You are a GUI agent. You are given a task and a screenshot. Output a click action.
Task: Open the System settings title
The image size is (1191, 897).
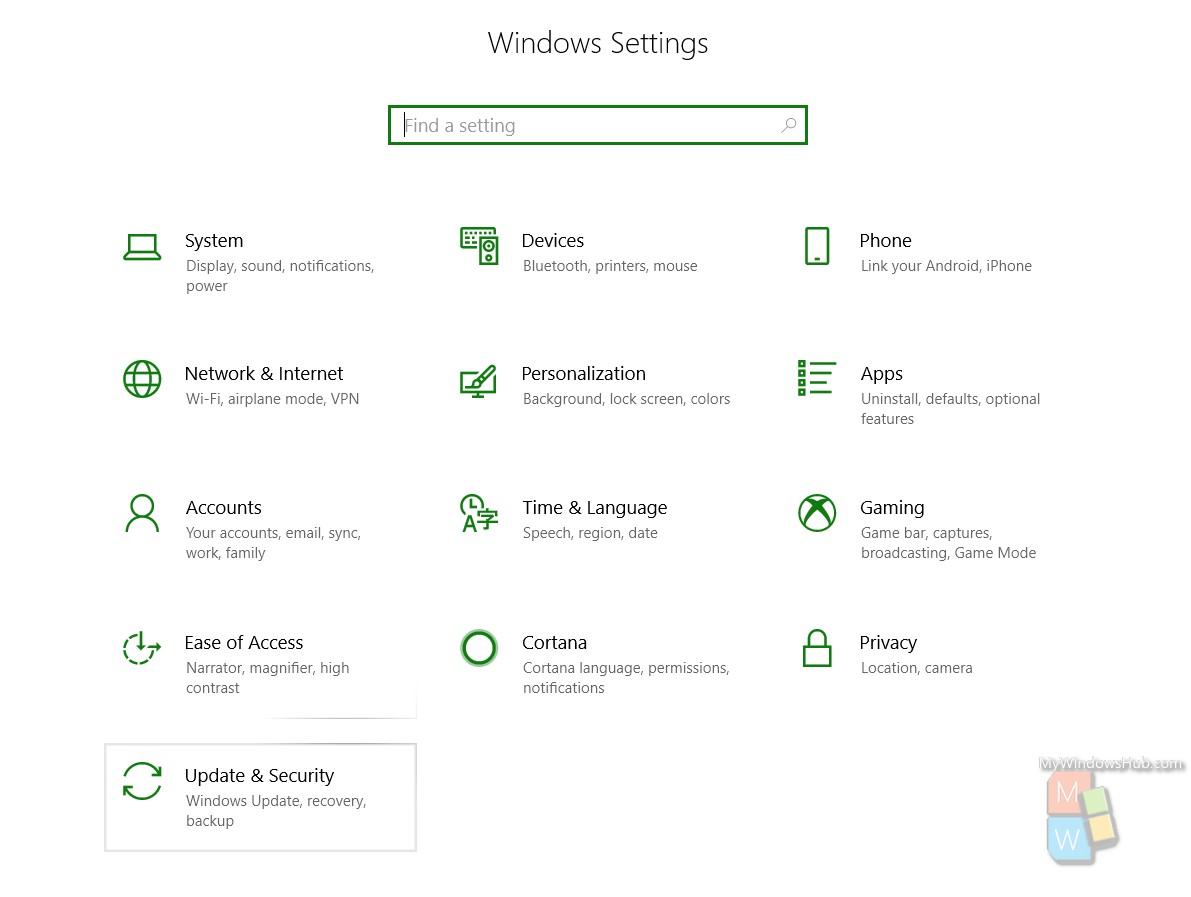214,241
